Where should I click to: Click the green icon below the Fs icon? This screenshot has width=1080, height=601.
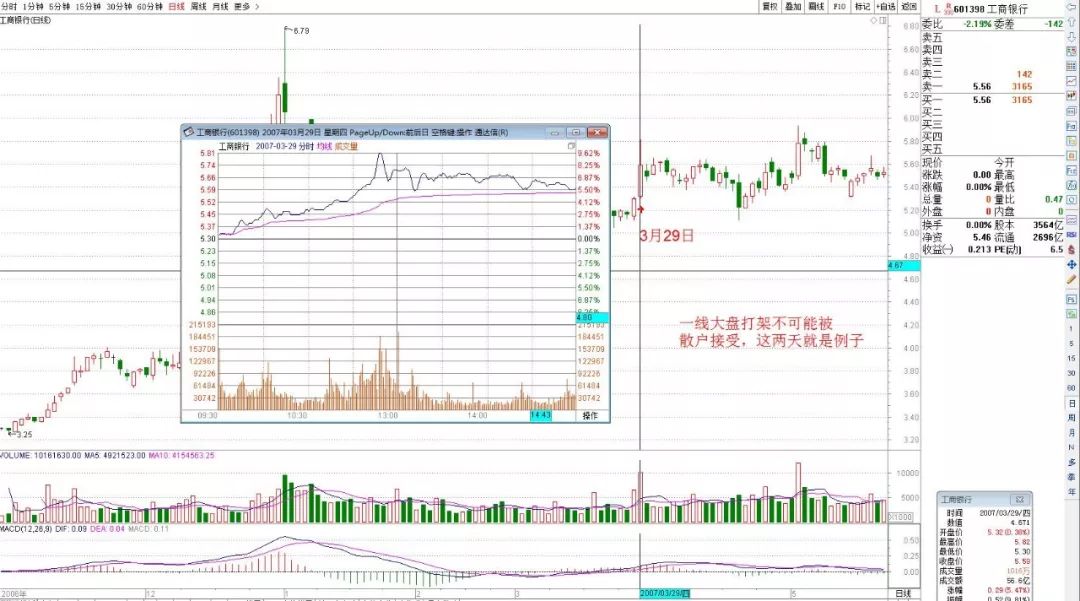tap(1072, 315)
